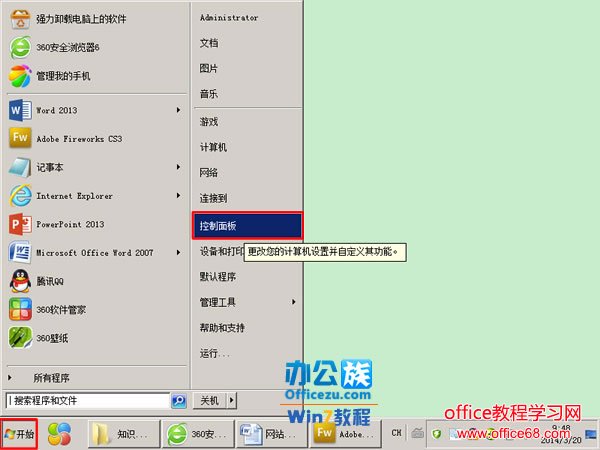Click the 开始 Start button
This screenshot has width=600, height=450.
(19, 434)
